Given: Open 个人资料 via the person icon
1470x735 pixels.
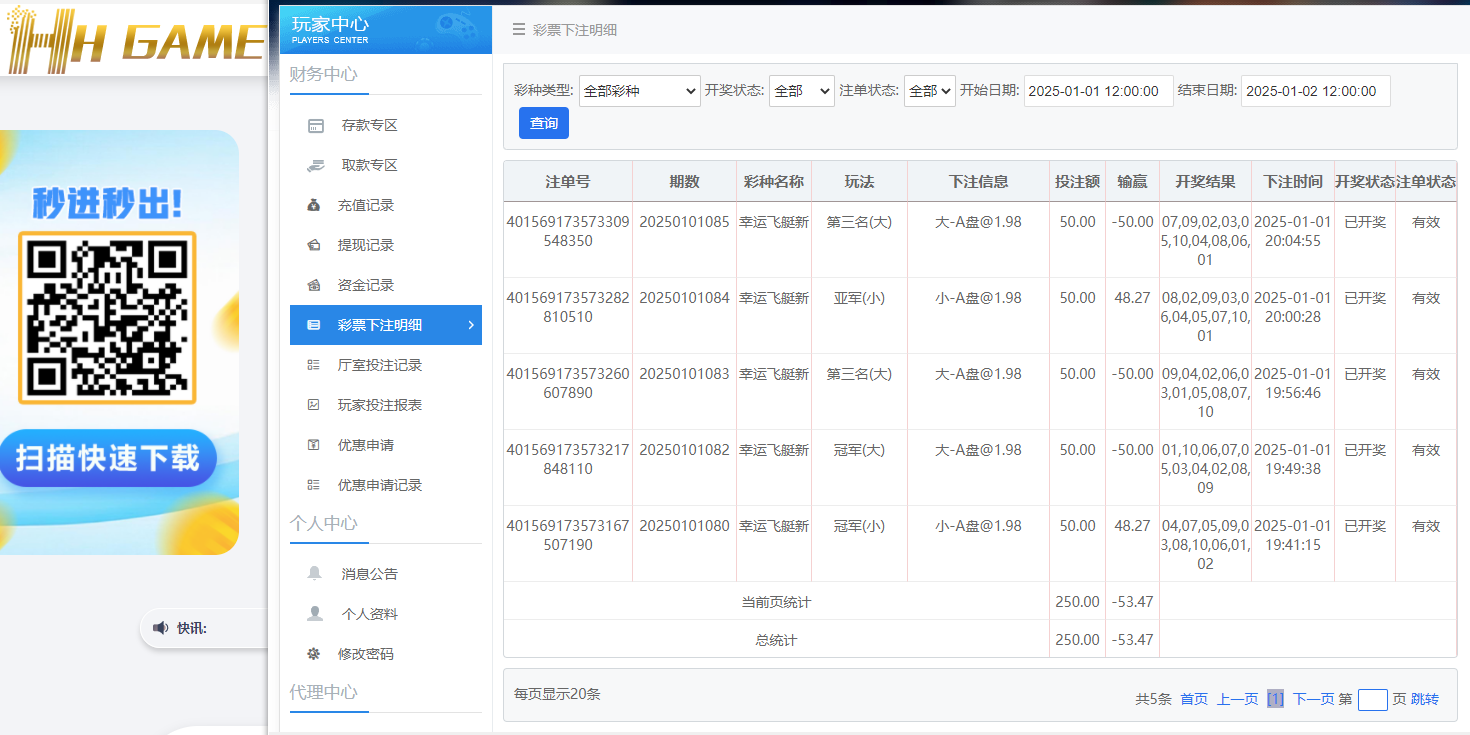Looking at the screenshot, I should [316, 613].
